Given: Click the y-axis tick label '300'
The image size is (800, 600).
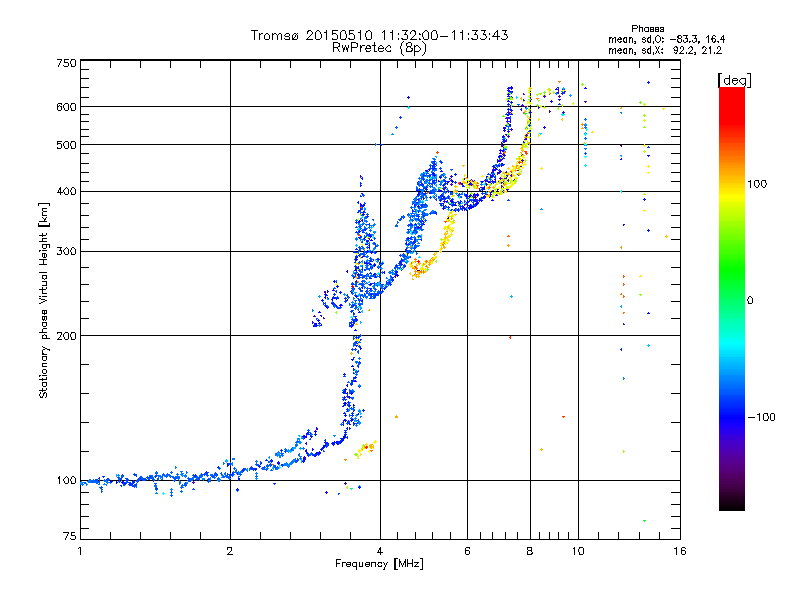Looking at the screenshot, I should pos(67,252).
